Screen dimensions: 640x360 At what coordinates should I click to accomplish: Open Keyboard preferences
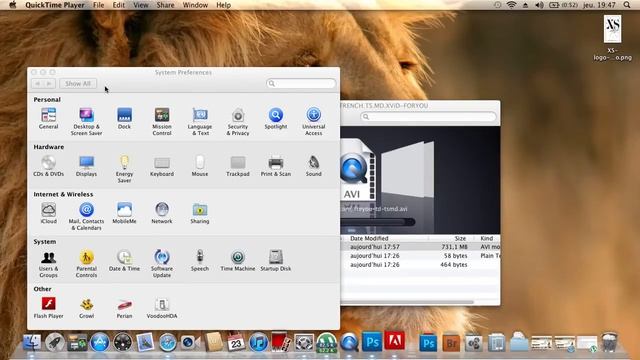click(162, 166)
